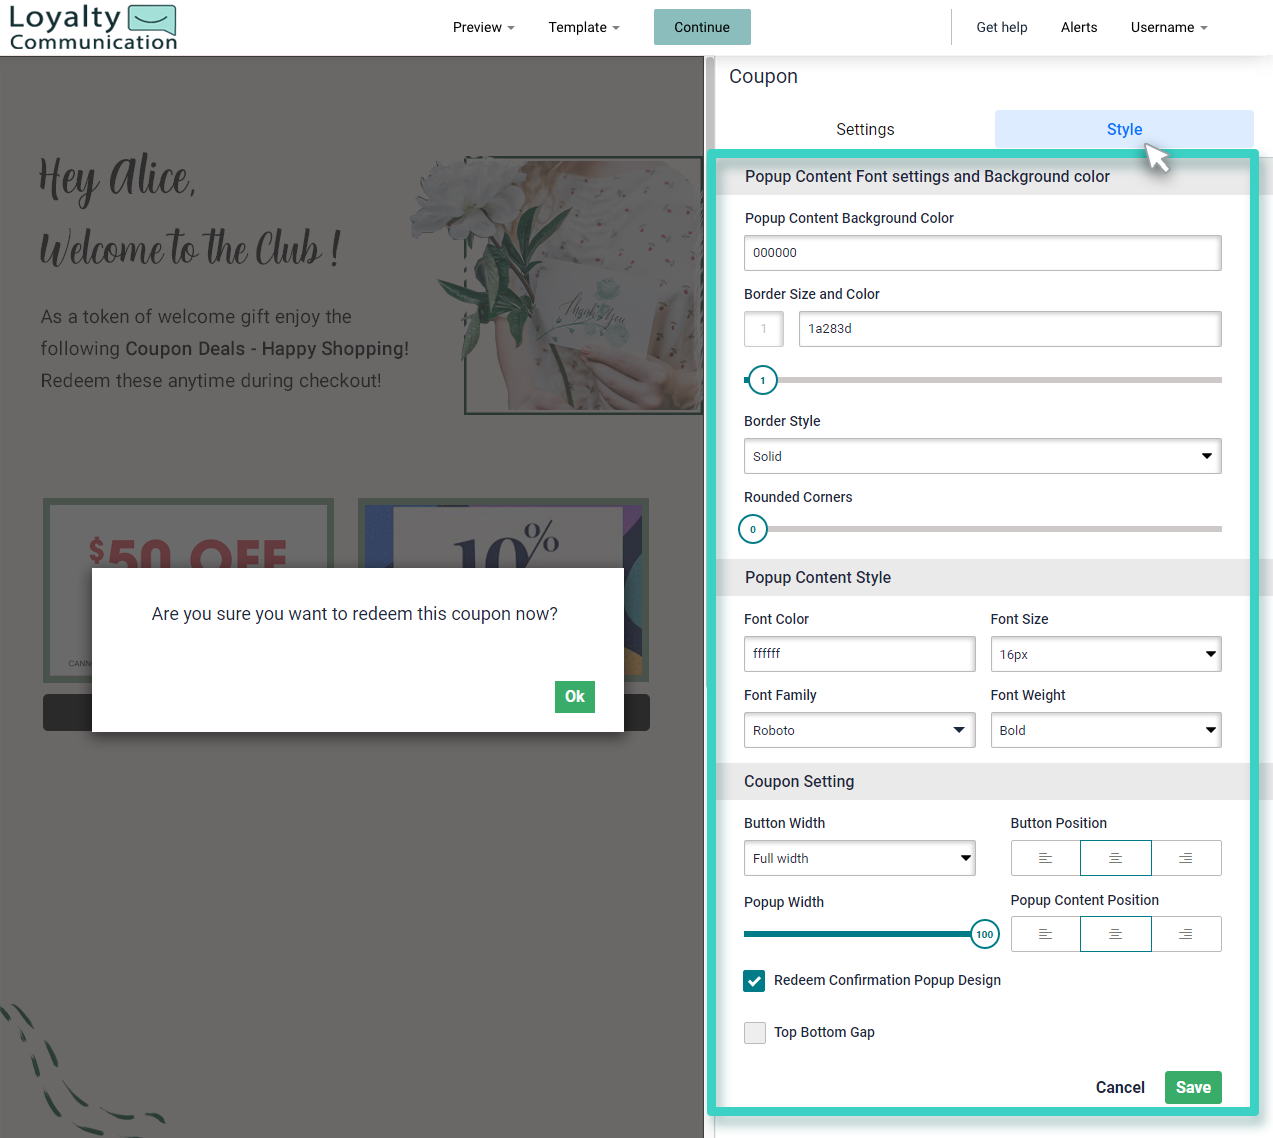Open the Font Family dropdown
The width and height of the screenshot is (1273, 1138).
(x=859, y=730)
